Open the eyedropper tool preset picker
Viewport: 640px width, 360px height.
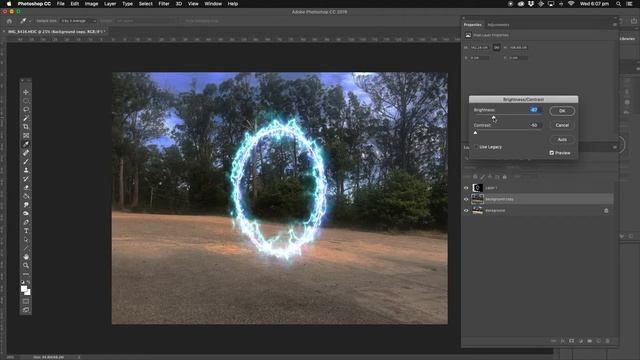point(25,21)
